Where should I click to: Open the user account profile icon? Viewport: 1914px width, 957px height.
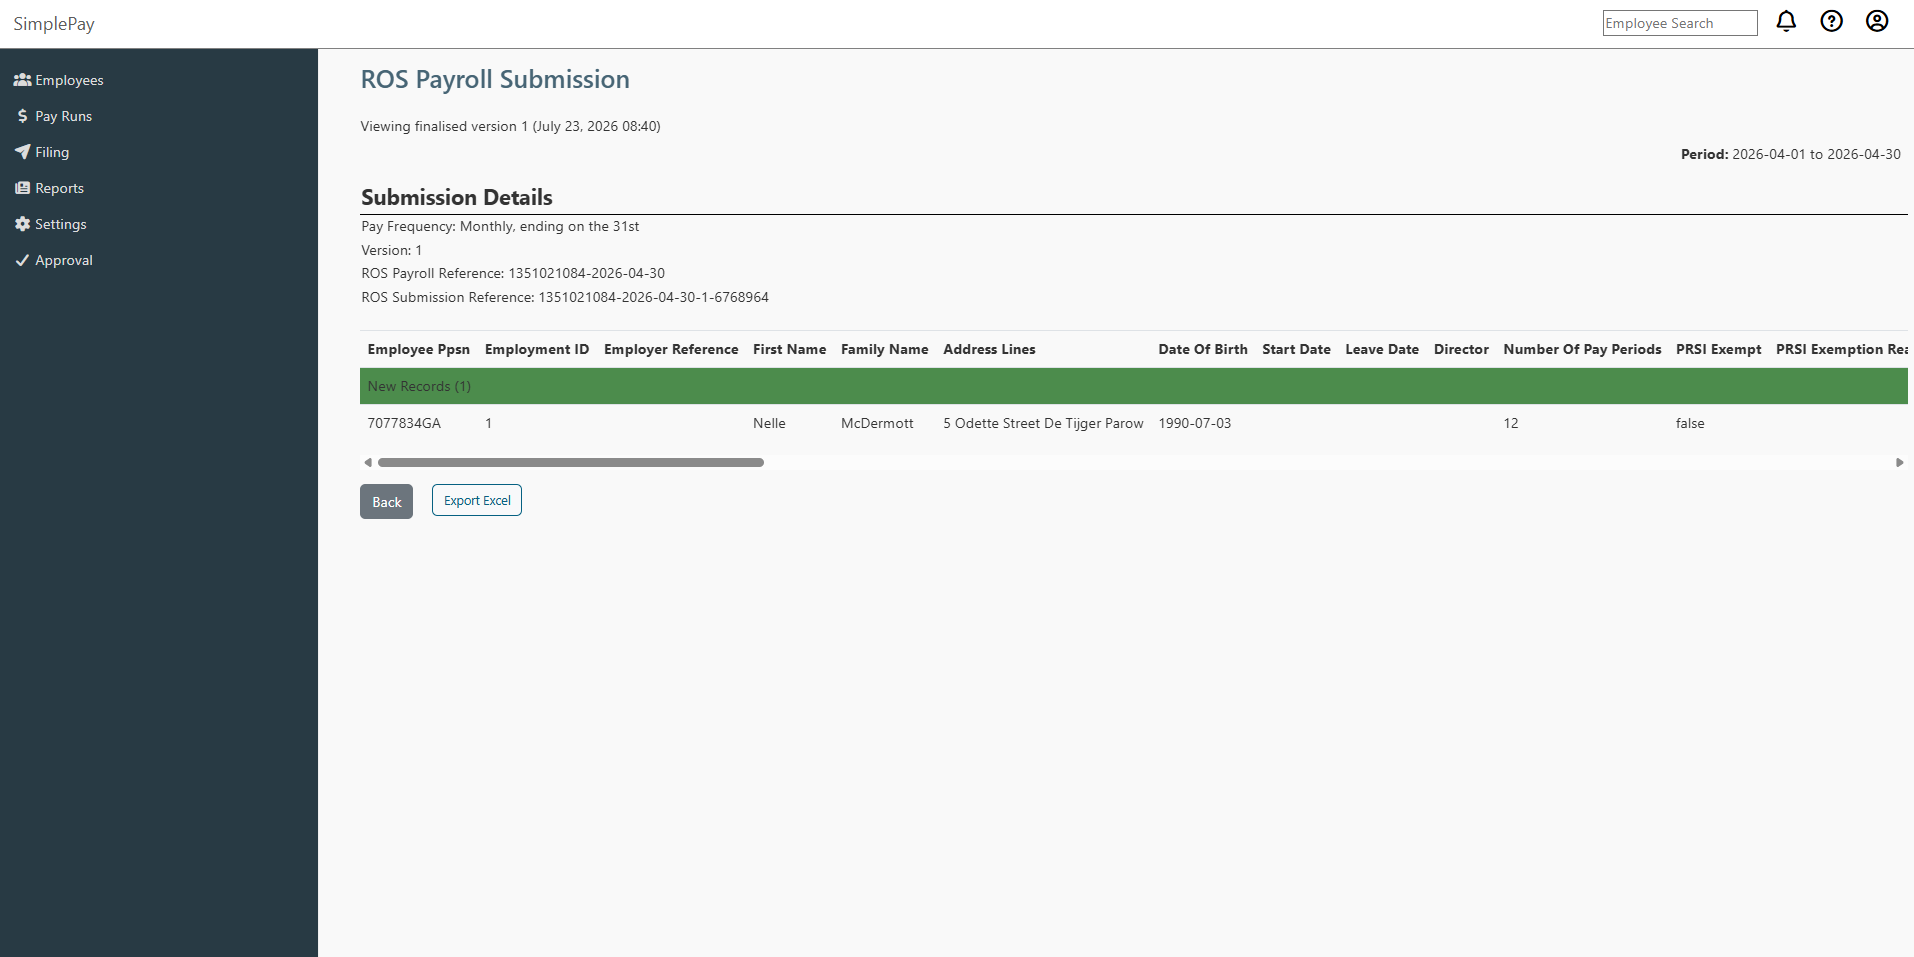click(1877, 21)
